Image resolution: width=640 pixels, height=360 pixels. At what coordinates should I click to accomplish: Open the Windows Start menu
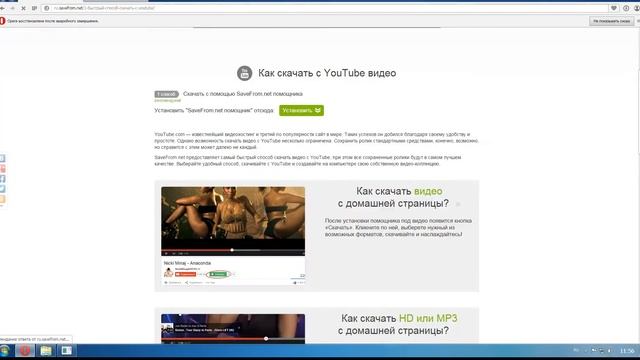[4, 351]
